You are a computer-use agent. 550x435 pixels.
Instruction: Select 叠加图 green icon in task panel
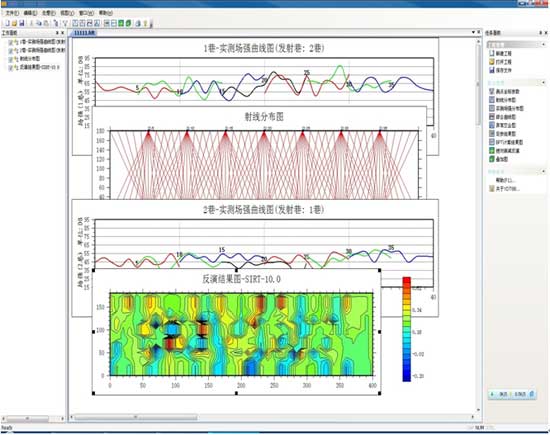[x=492, y=159]
